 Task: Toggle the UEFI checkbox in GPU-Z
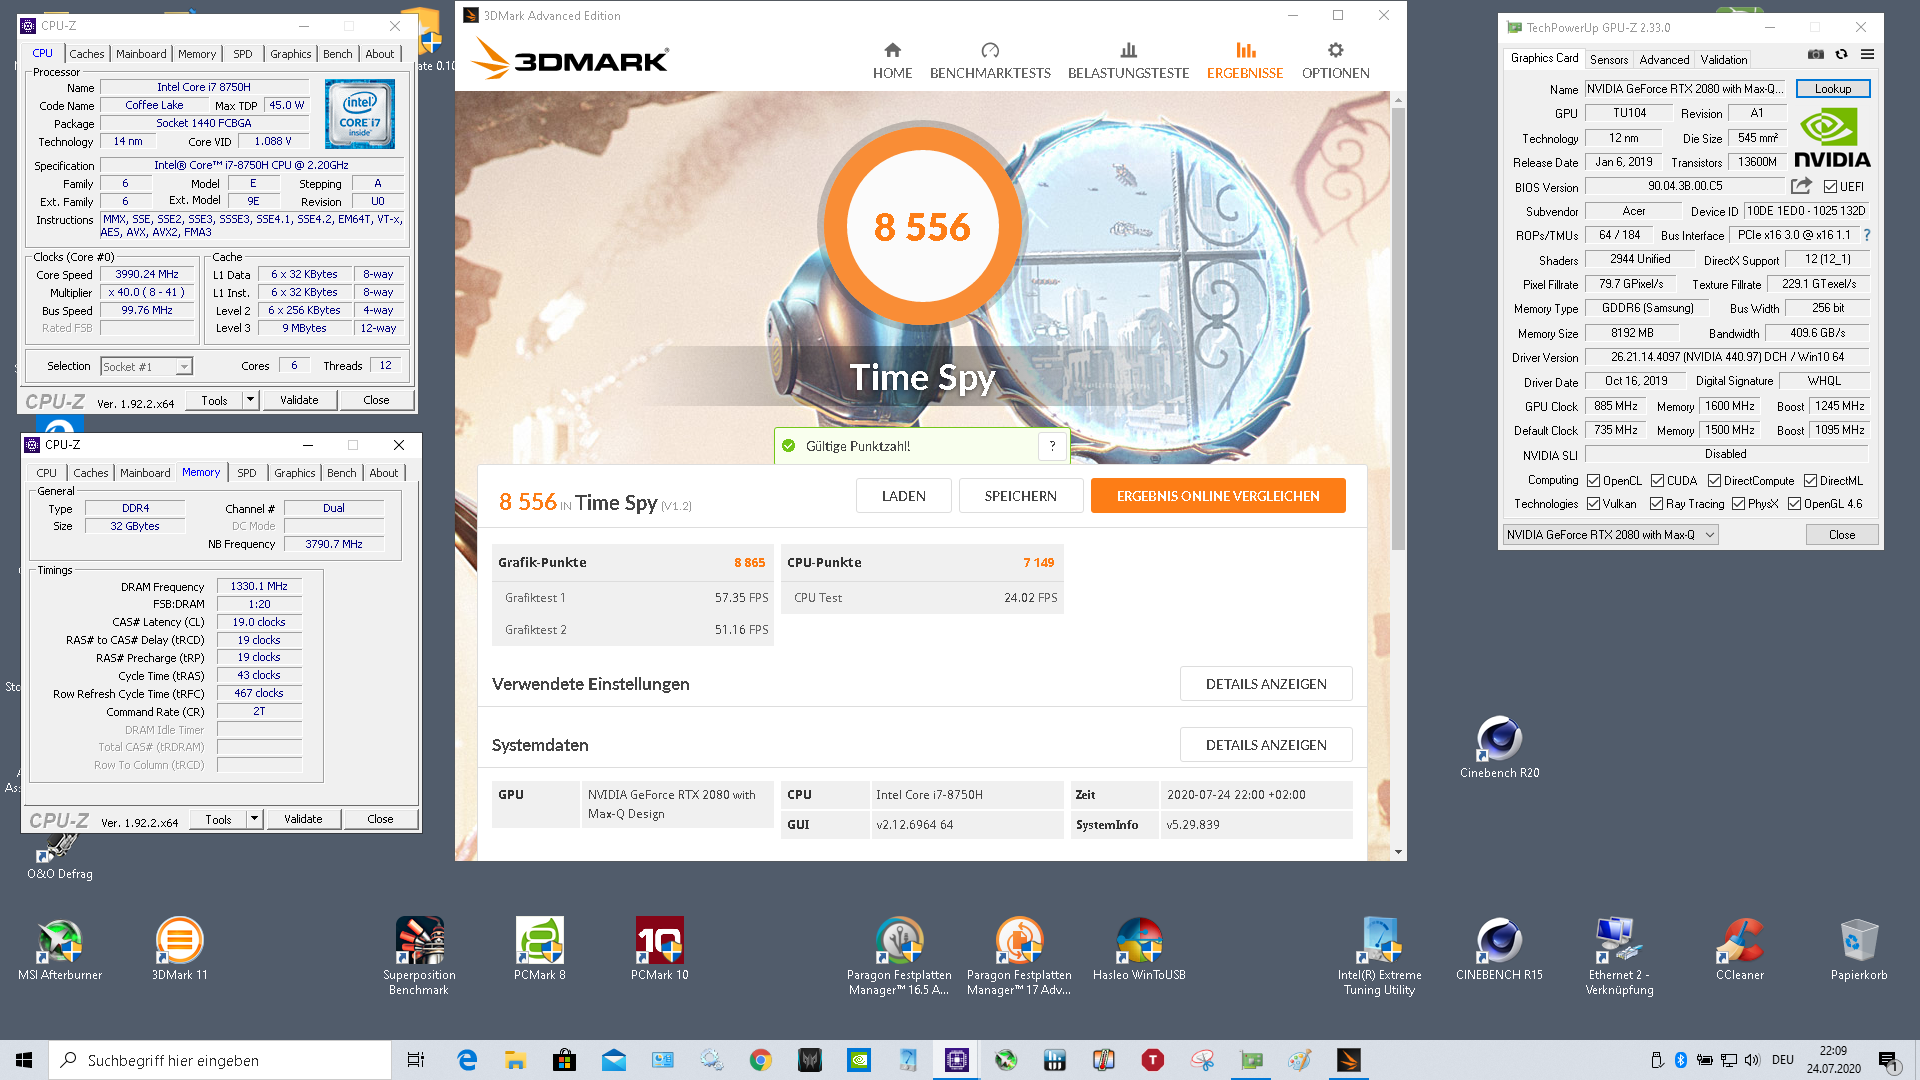[x=1830, y=187]
